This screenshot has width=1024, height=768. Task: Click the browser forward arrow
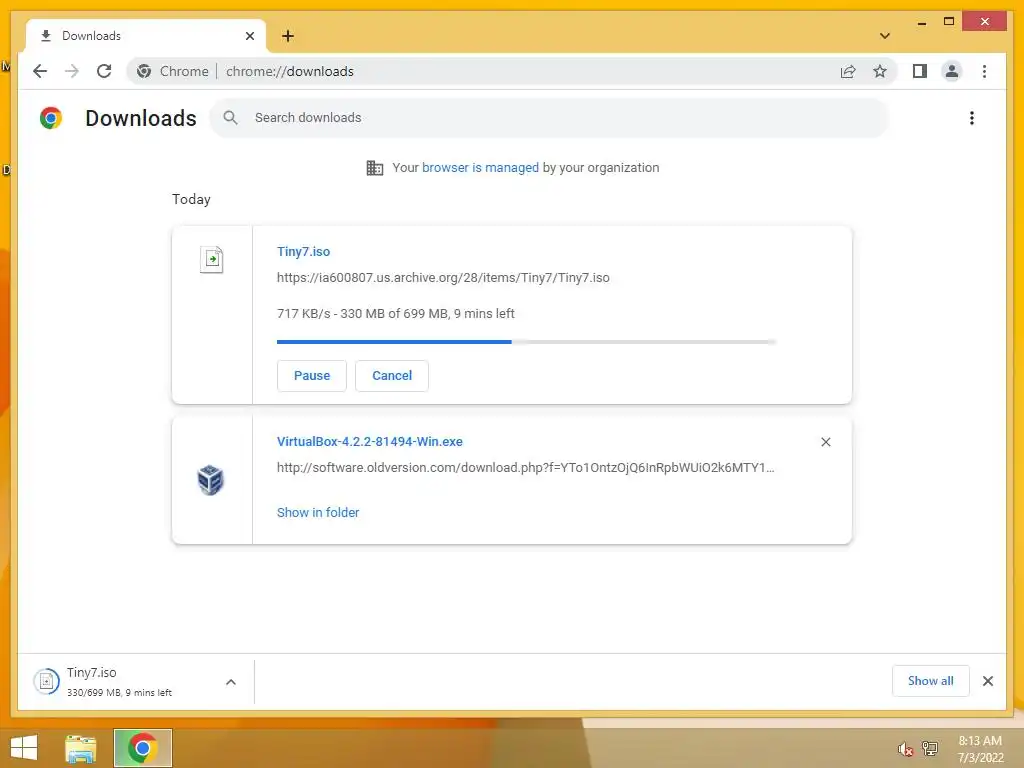[72, 71]
